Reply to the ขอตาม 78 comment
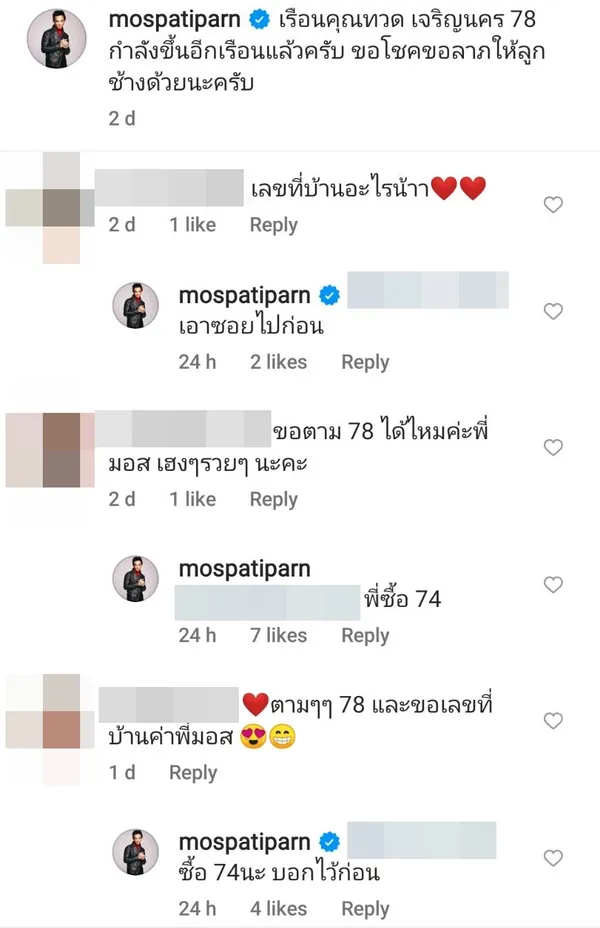 click(273, 500)
